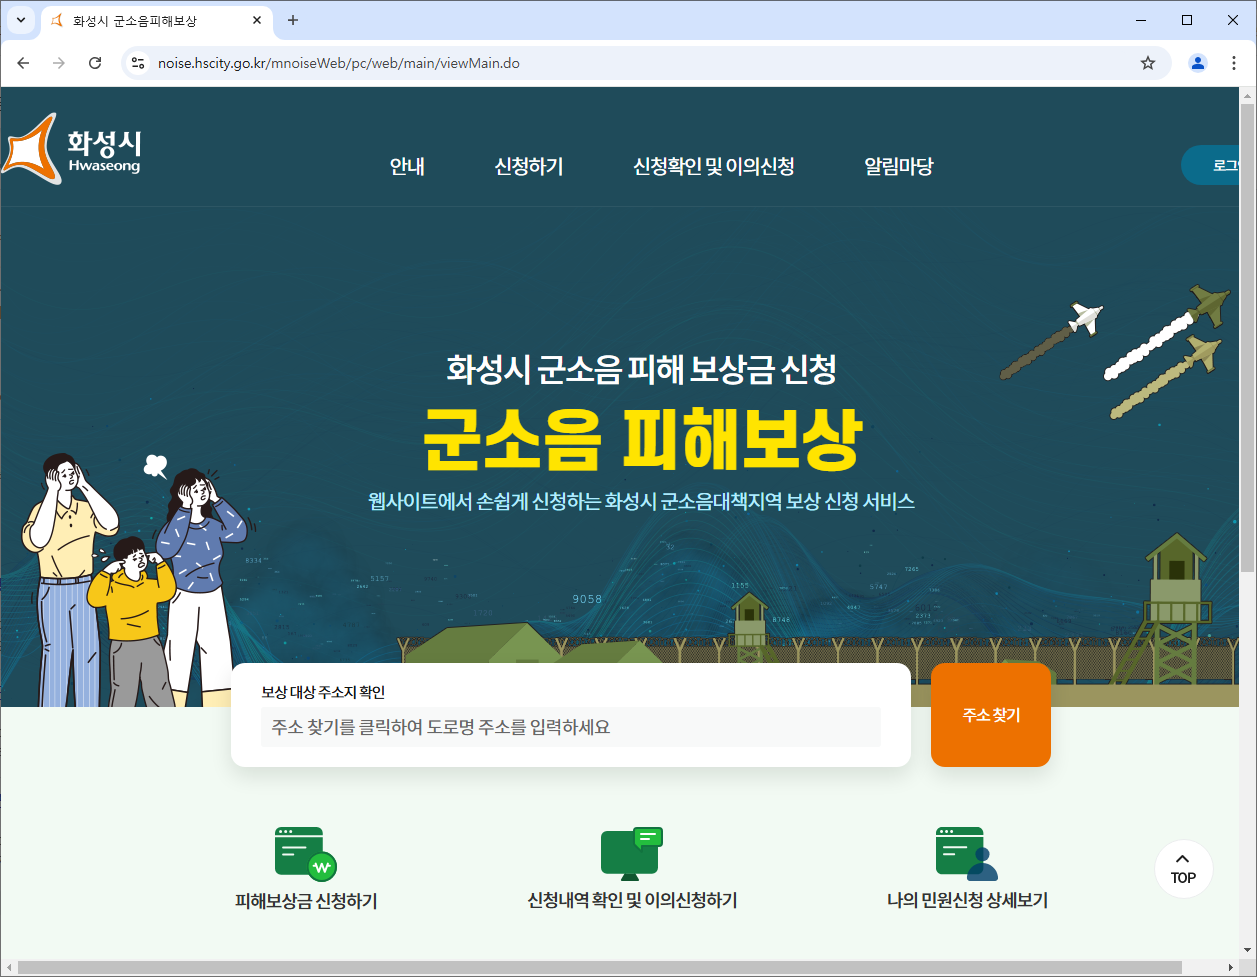The image size is (1257, 977).
Task: Select the 알림마당 menu item
Action: [897, 166]
